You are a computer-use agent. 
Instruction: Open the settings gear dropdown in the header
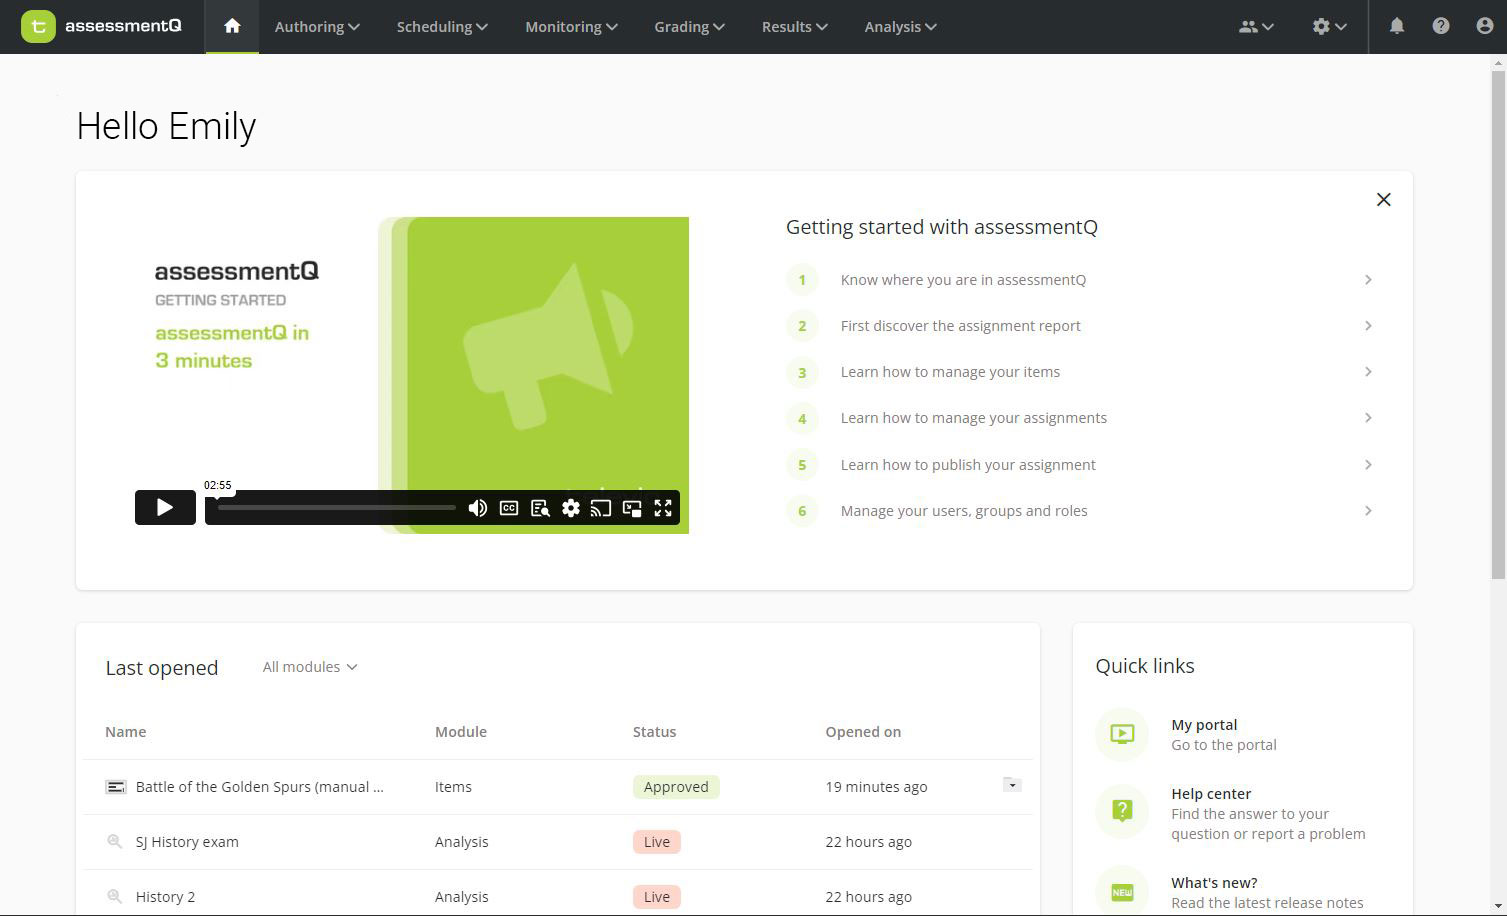click(1328, 27)
